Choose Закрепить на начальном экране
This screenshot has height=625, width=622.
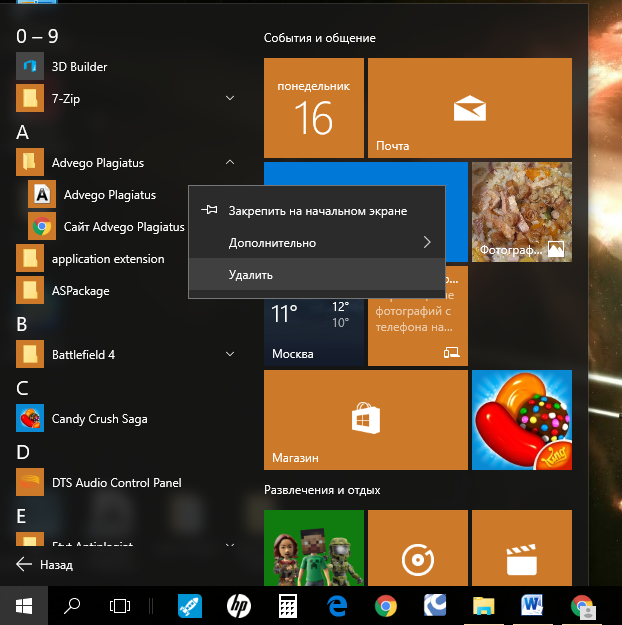click(317, 211)
